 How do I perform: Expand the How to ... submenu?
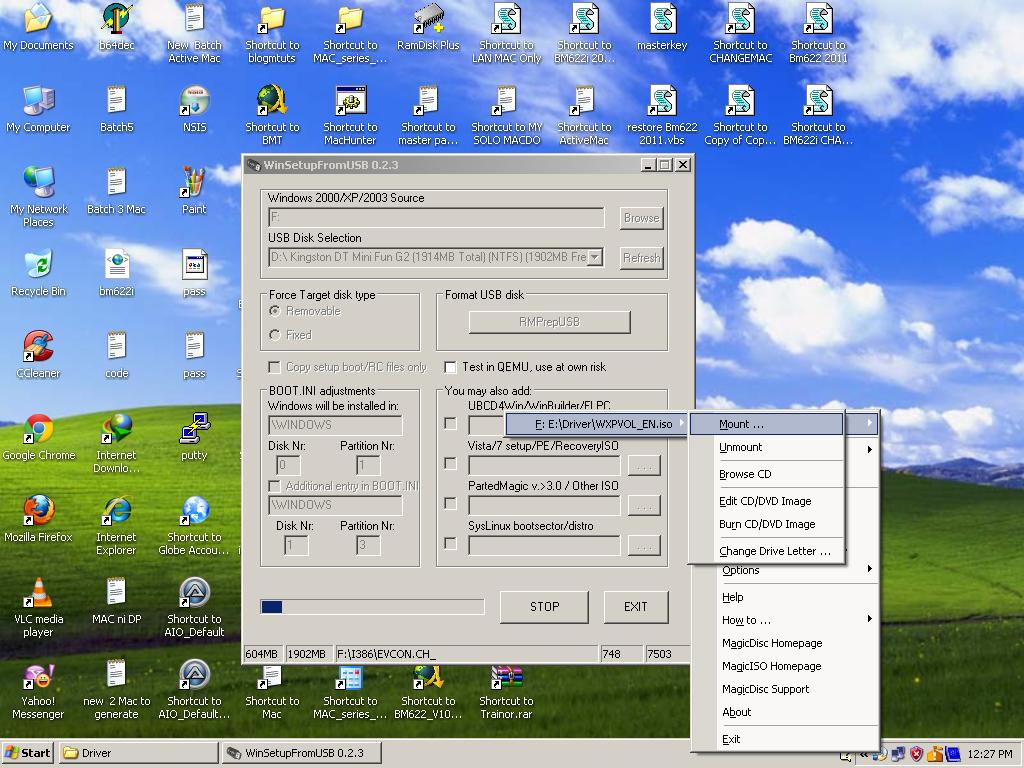(785, 620)
